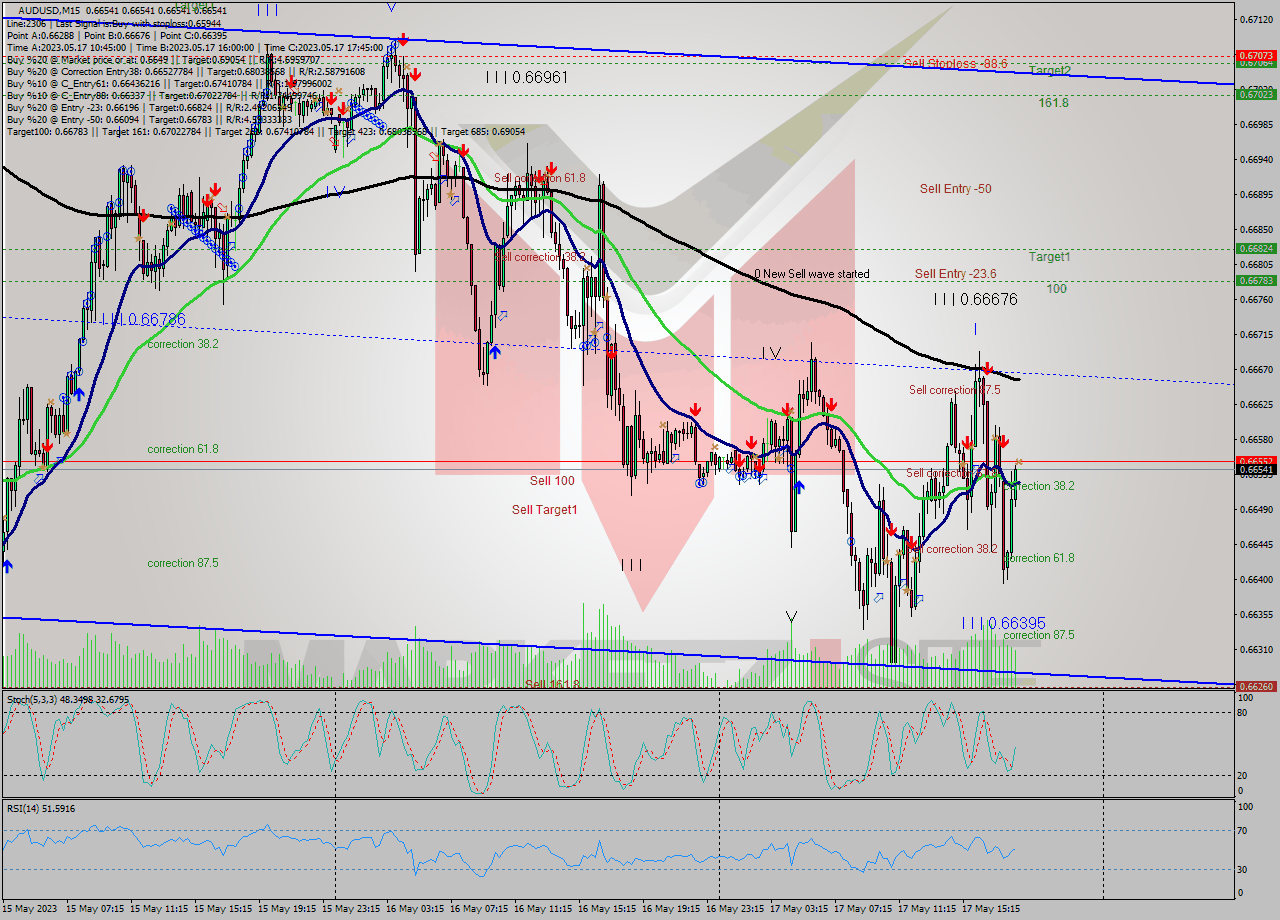Click the 0.66310 price axis value

[1256, 649]
